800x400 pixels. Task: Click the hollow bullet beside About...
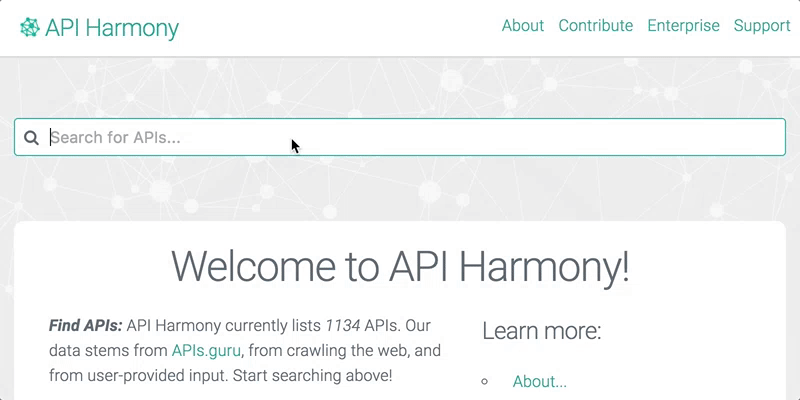tap(484, 381)
